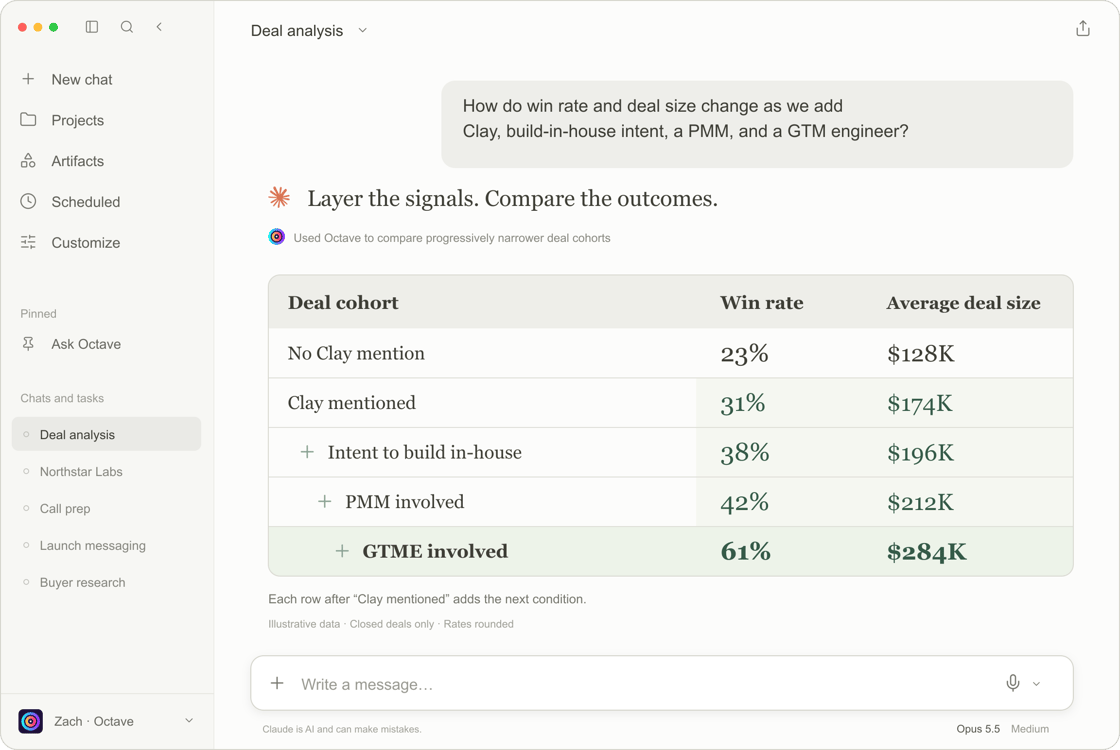Viewport: 1120px width, 750px height.
Task: Click plus icon on Intent to build in-house row
Action: (x=307, y=451)
